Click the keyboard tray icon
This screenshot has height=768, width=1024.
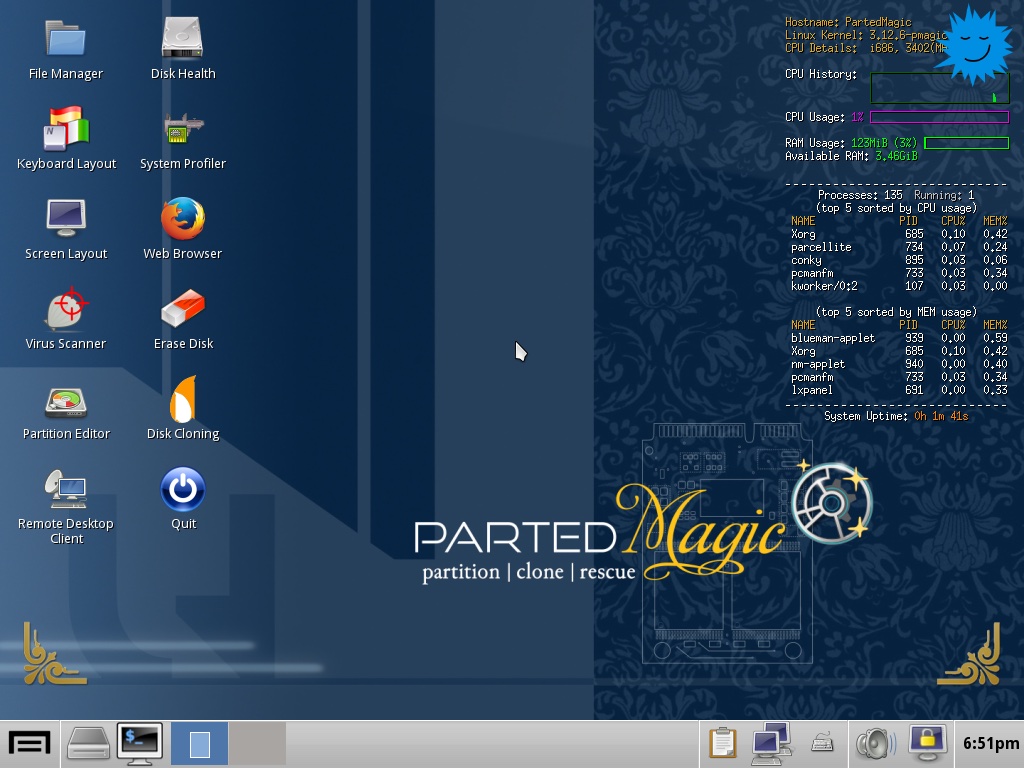(822, 744)
